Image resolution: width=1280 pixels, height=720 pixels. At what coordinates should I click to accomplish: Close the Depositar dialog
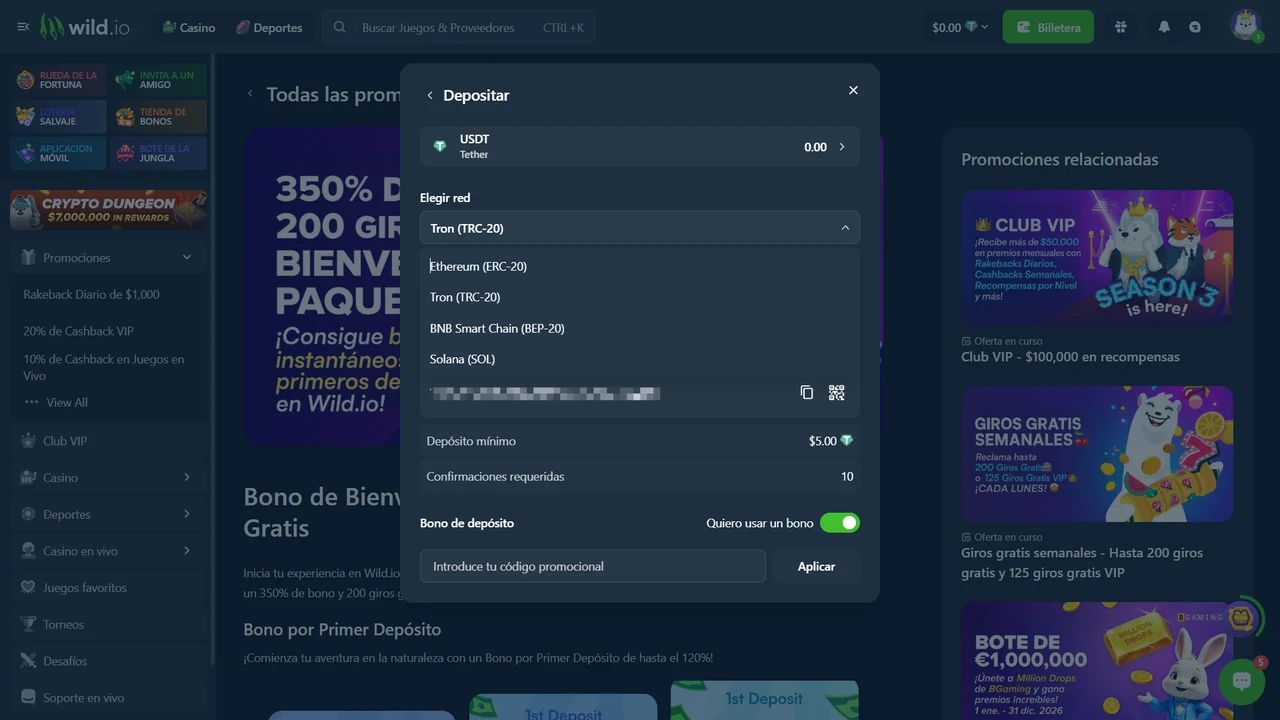(x=853, y=90)
